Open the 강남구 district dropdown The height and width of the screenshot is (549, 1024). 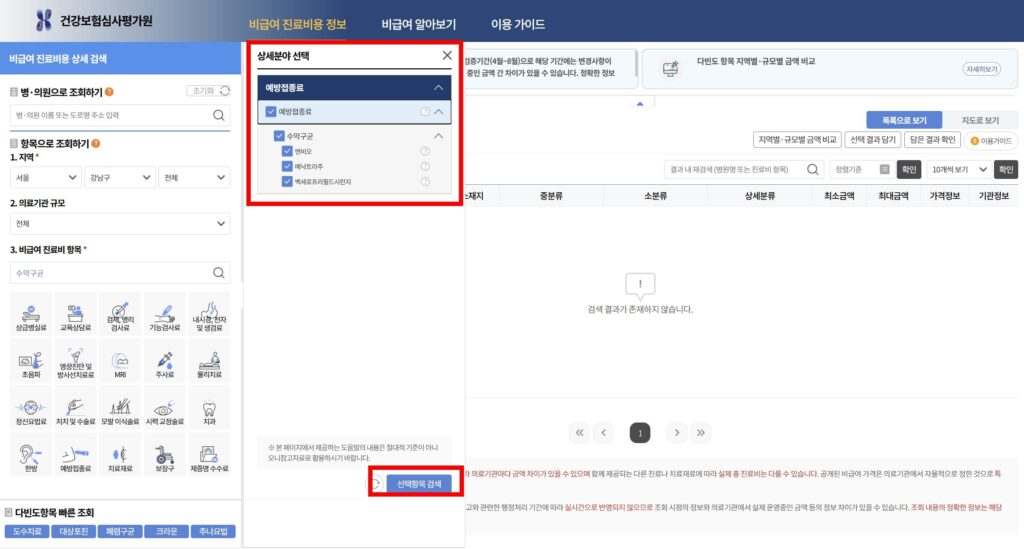(120, 177)
